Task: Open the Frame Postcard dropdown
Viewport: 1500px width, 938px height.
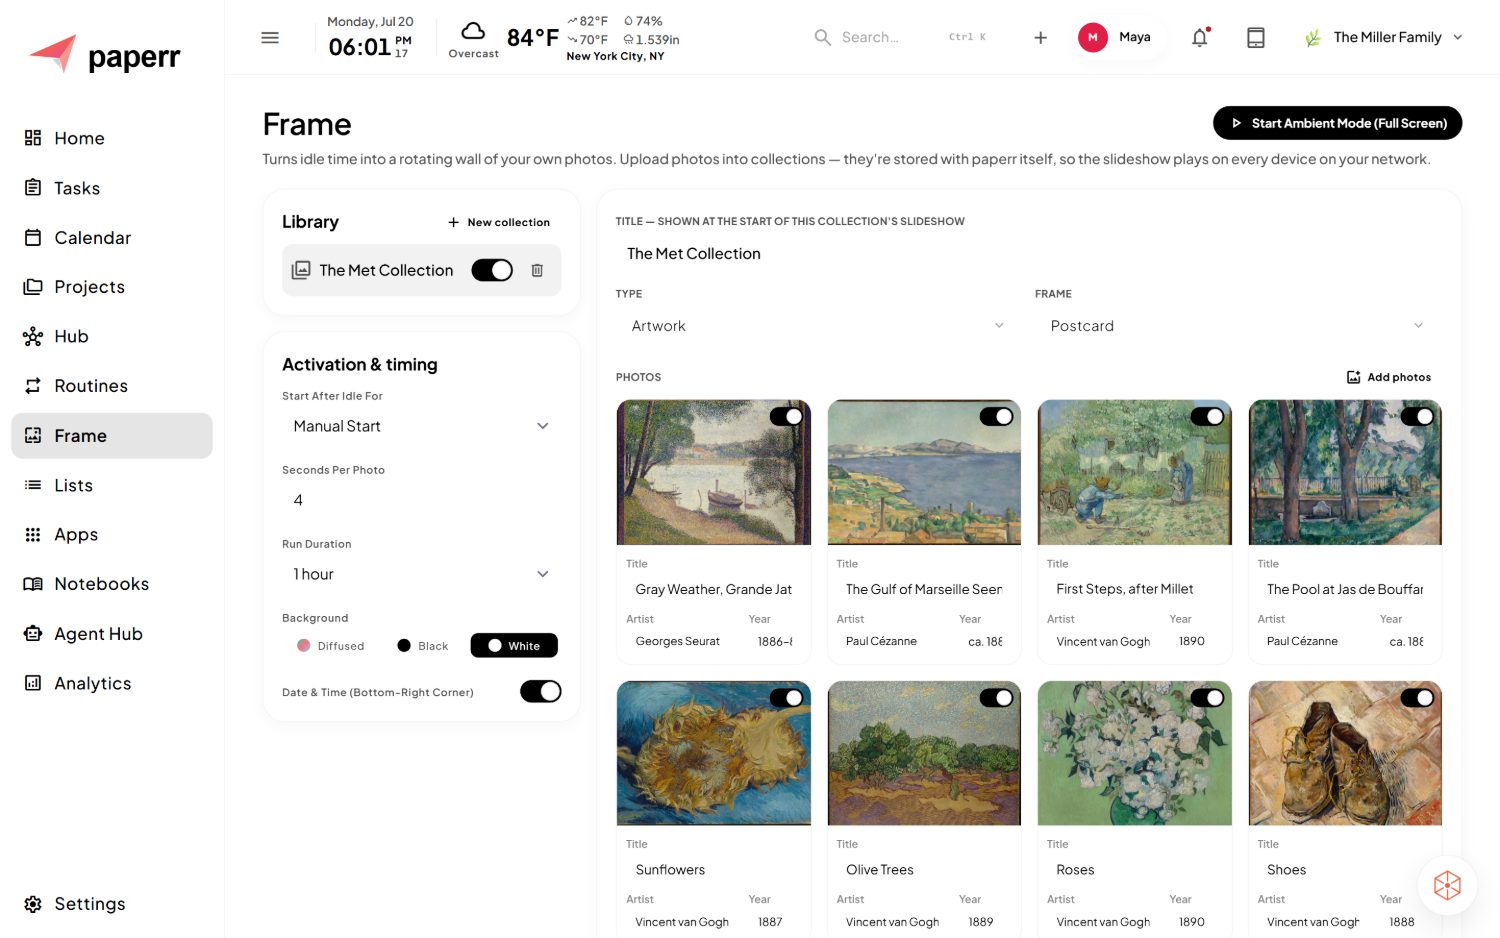Action: [x=1238, y=326]
